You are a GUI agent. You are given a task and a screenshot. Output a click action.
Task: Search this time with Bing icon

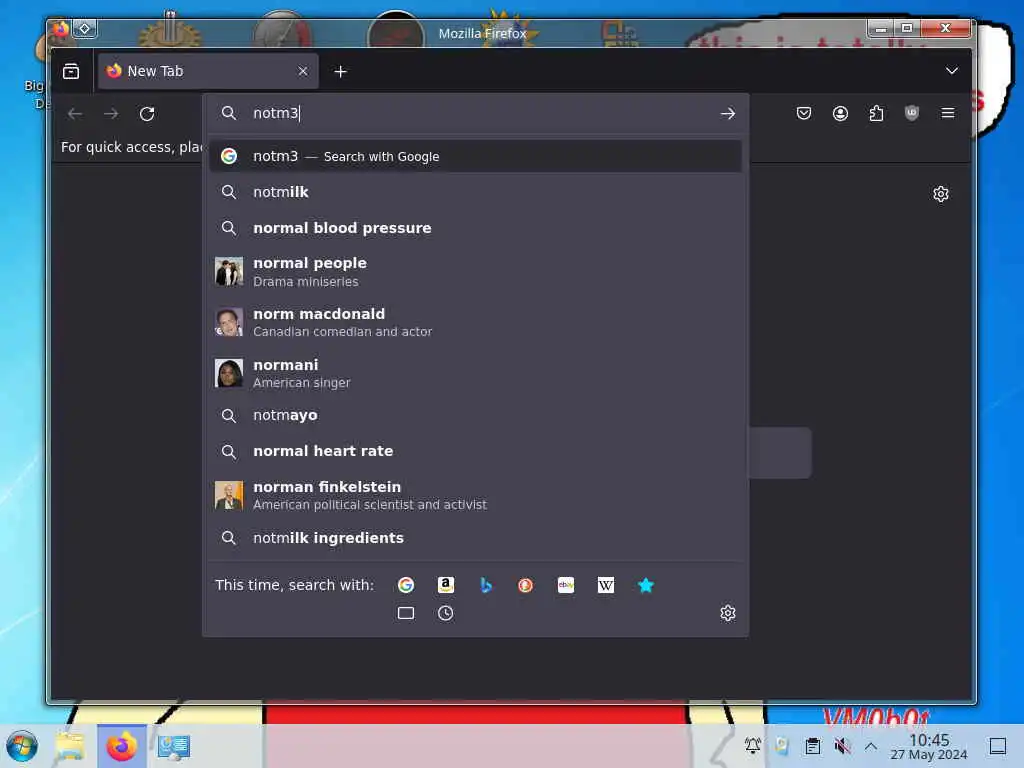point(486,585)
